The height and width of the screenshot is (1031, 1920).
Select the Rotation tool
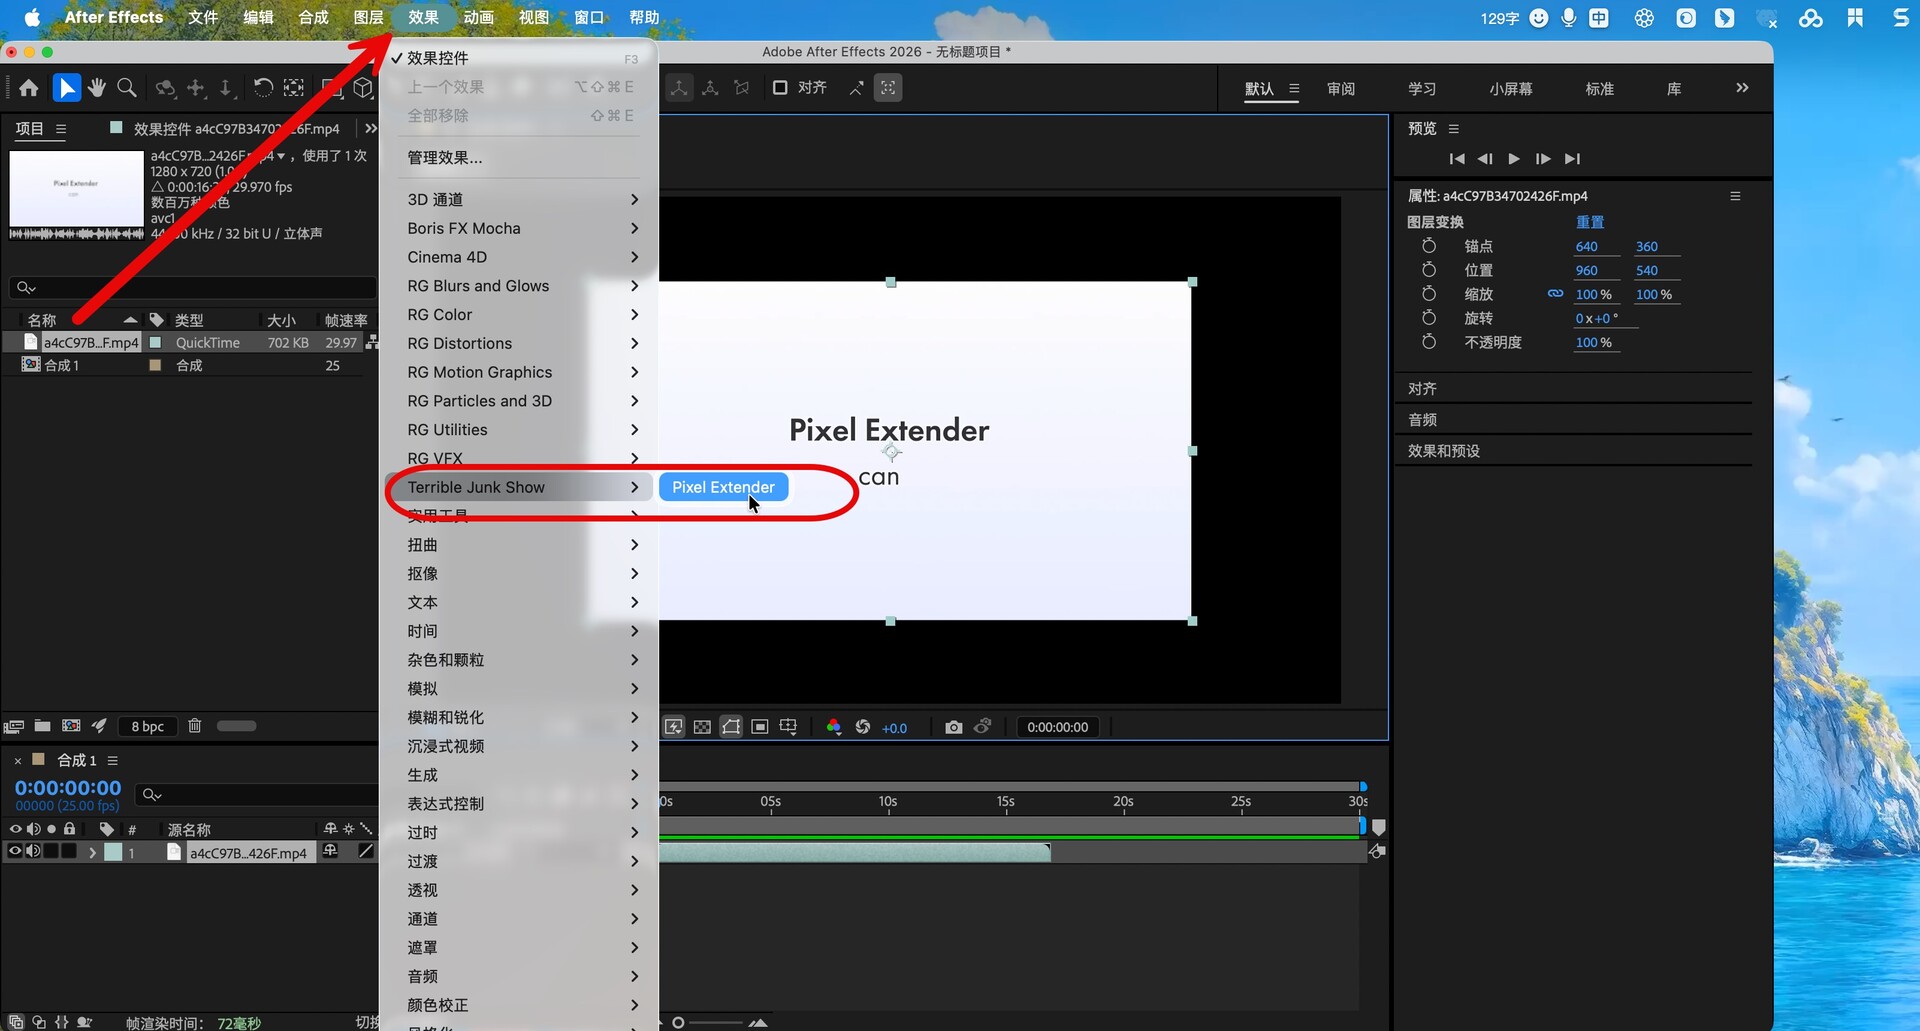click(263, 88)
